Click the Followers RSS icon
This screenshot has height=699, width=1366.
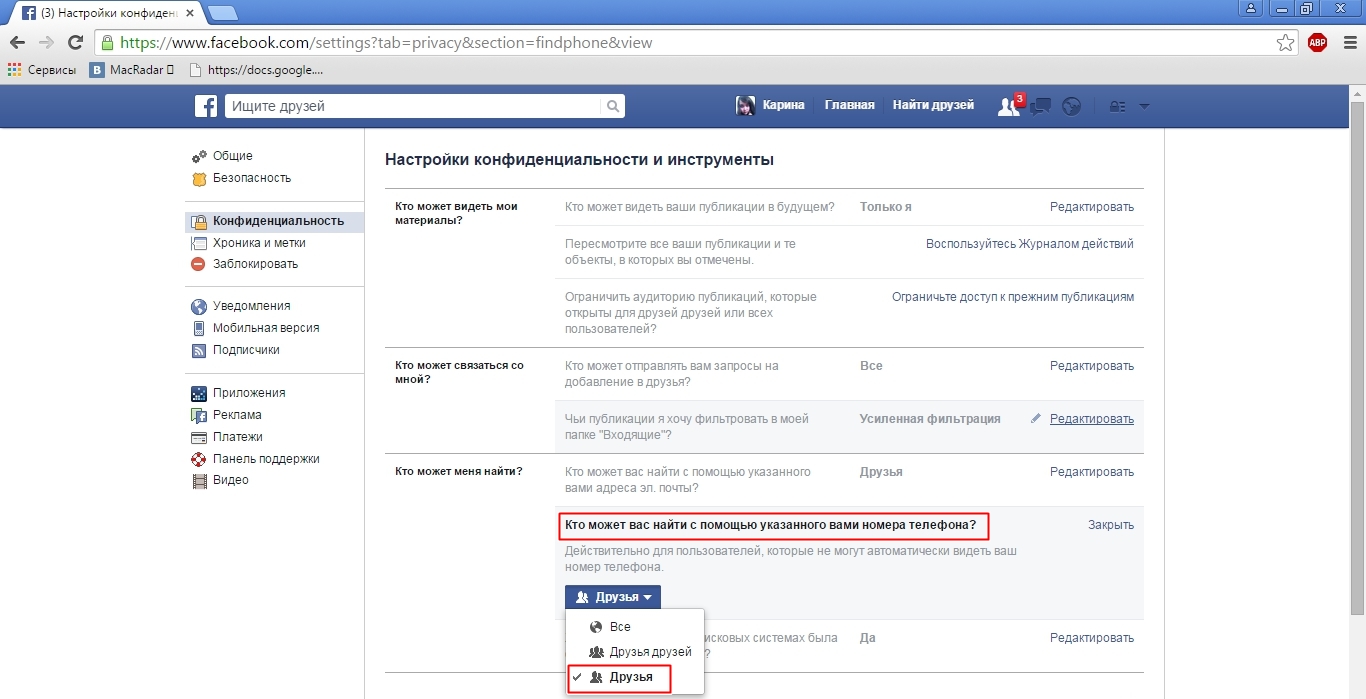(x=198, y=350)
